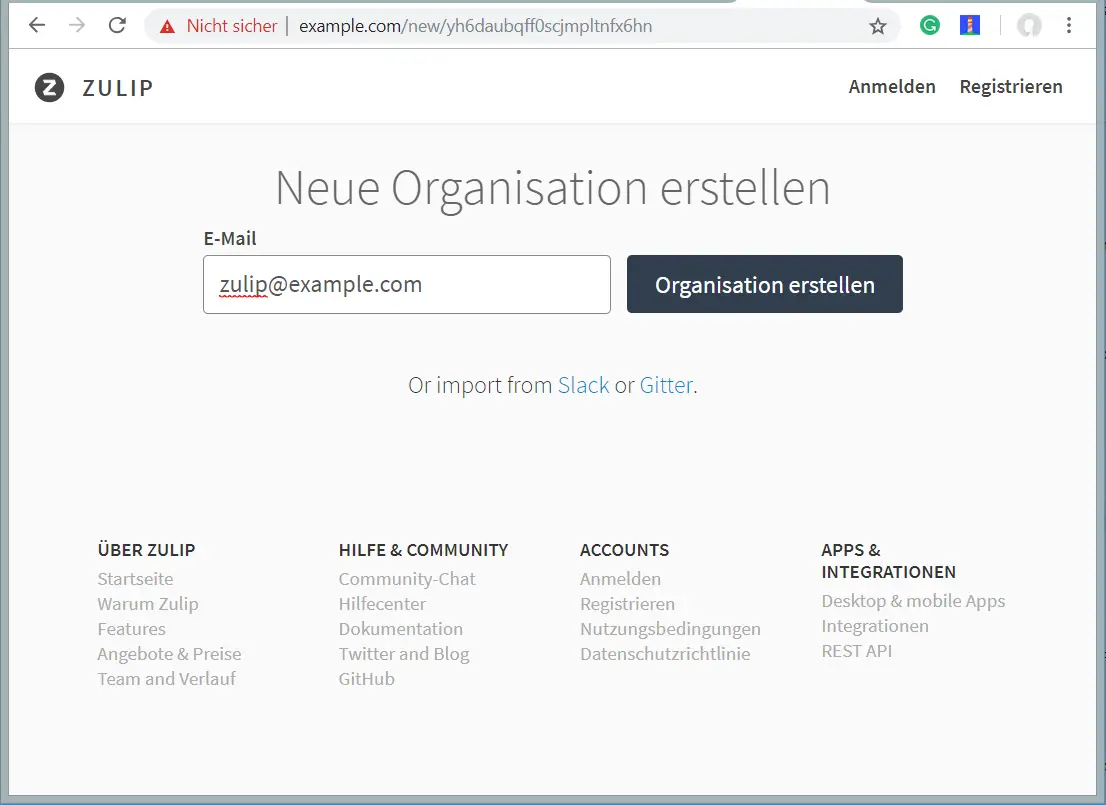Open 'Warum Zulip' footer link
Image resolution: width=1106 pixels, height=805 pixels.
[148, 604]
